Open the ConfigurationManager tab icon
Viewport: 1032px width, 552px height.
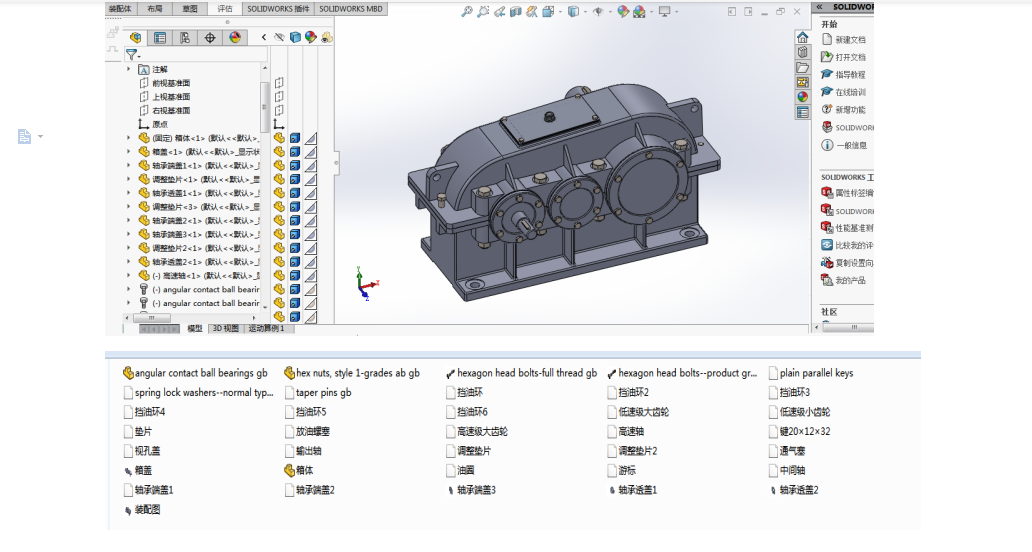point(185,38)
